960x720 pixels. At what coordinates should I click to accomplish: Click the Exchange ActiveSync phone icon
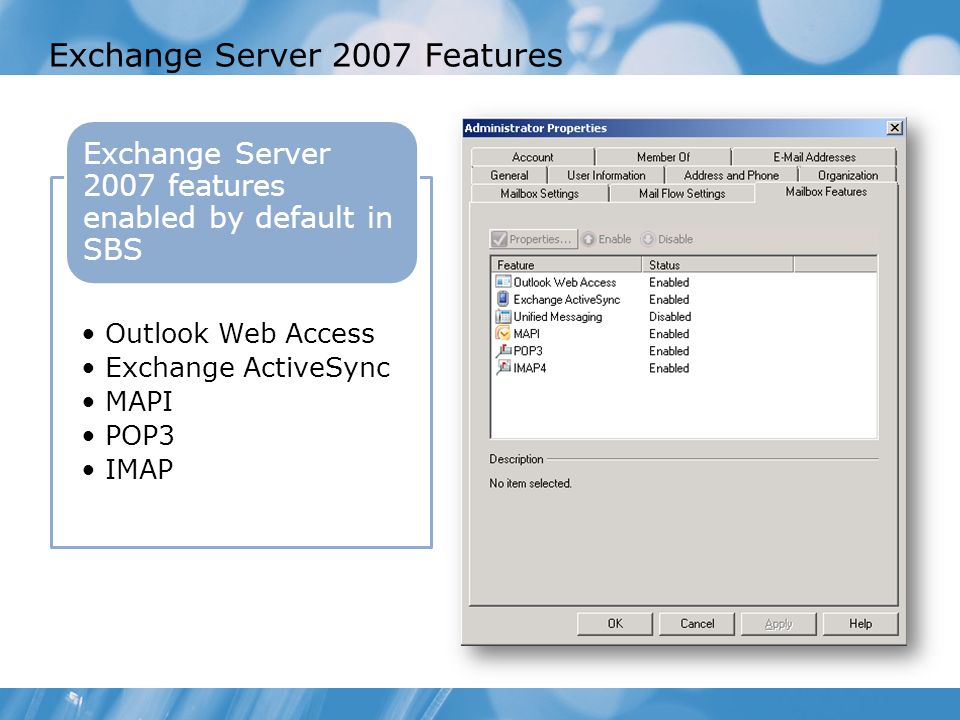[503, 299]
